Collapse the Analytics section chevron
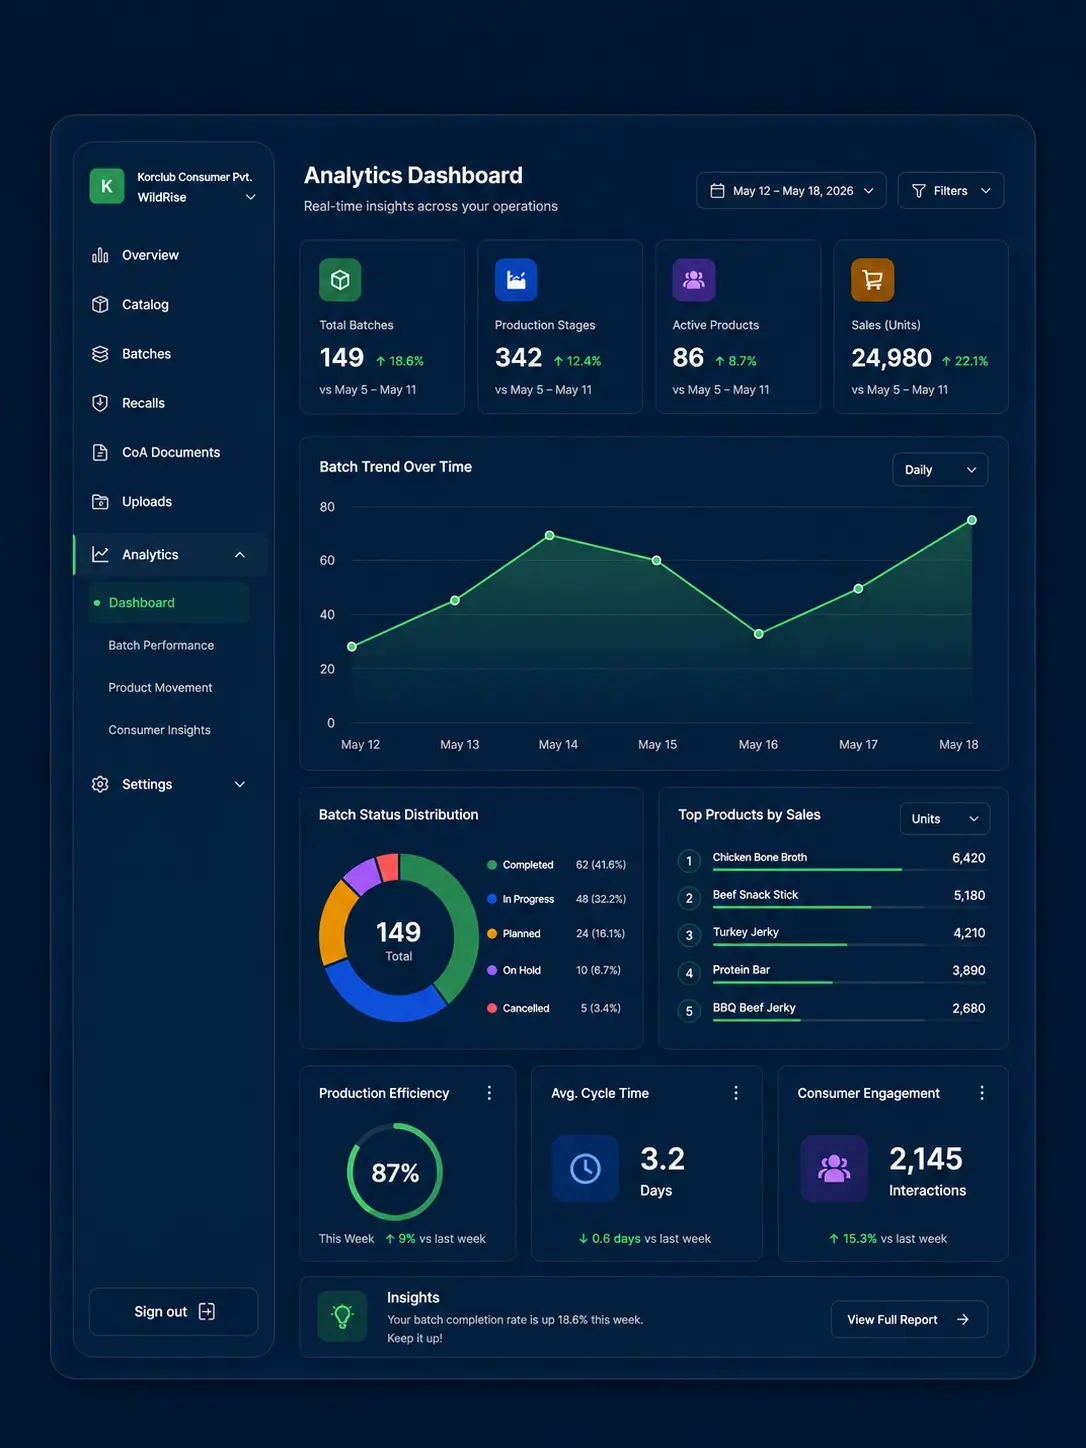 240,555
